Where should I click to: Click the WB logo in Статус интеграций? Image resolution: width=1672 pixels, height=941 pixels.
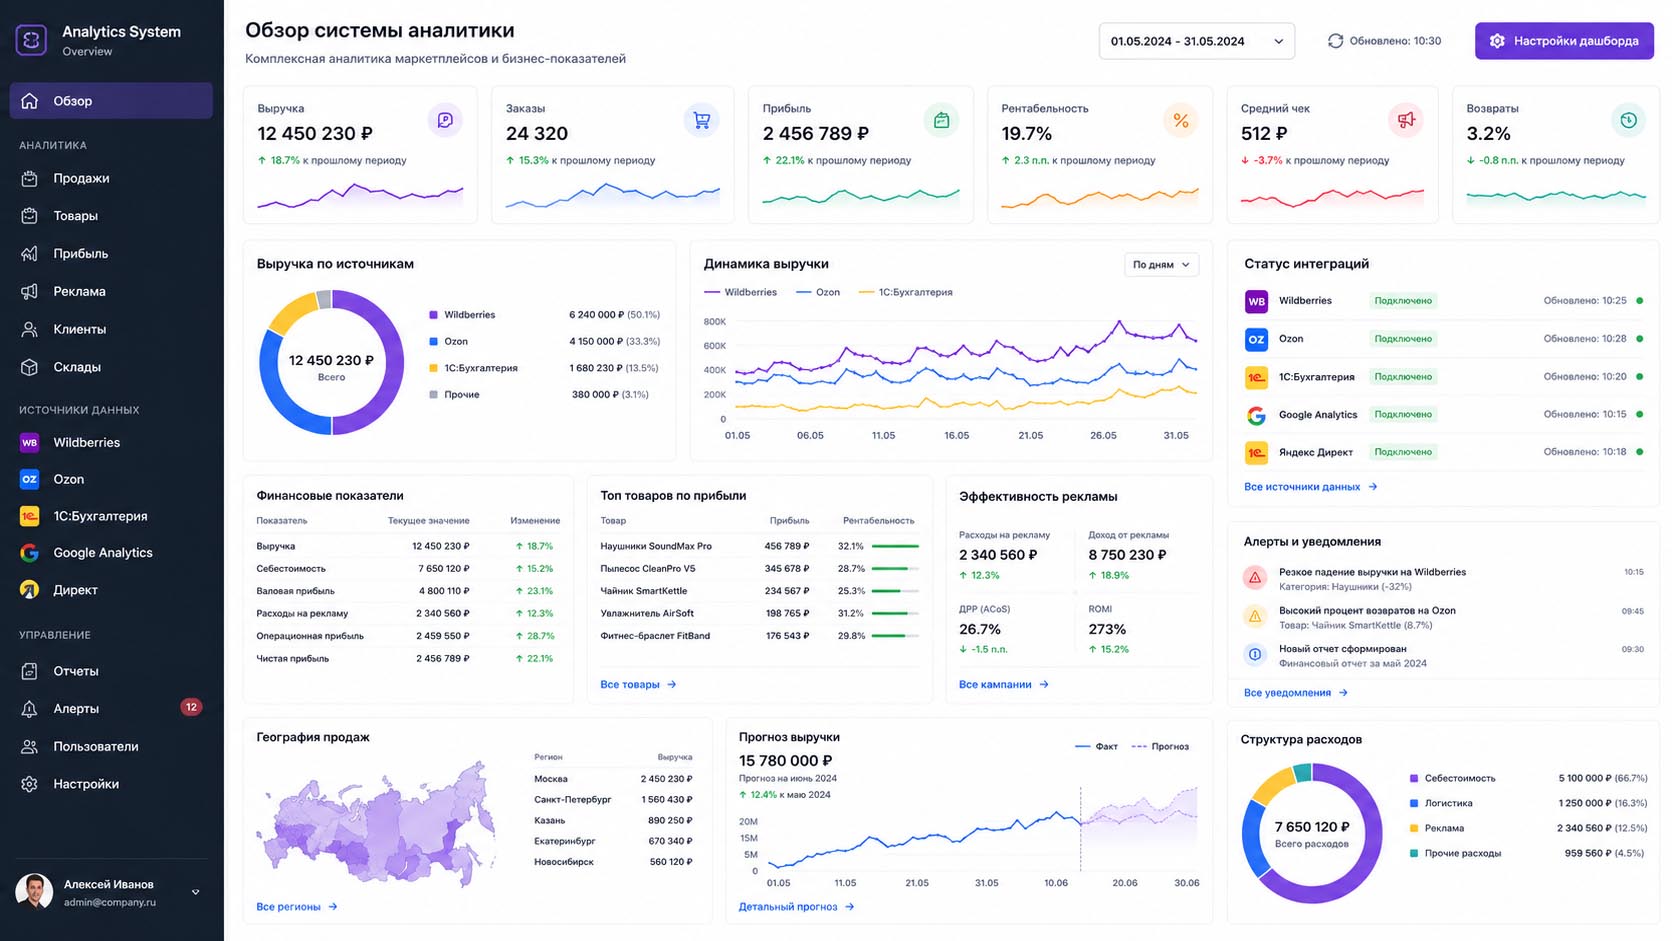(x=1256, y=301)
